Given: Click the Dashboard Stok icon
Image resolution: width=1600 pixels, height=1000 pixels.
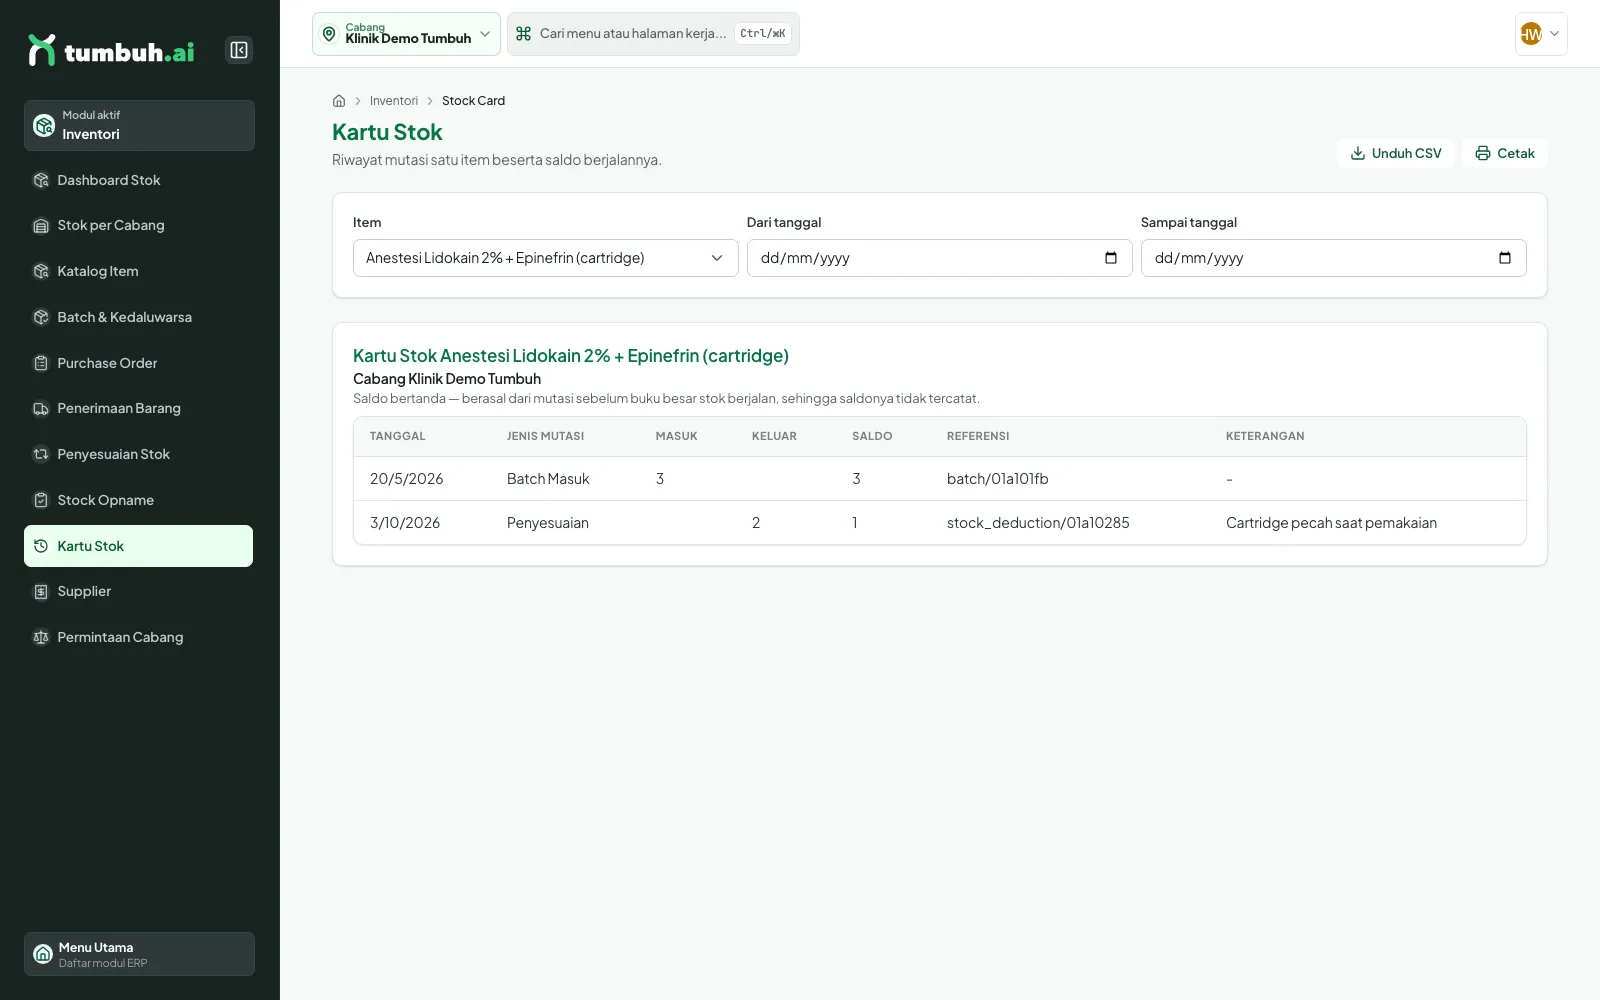Looking at the screenshot, I should (x=41, y=180).
